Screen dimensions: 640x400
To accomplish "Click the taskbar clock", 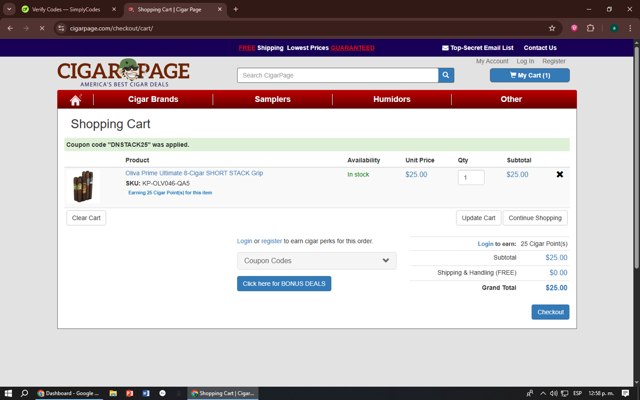I will (601, 393).
